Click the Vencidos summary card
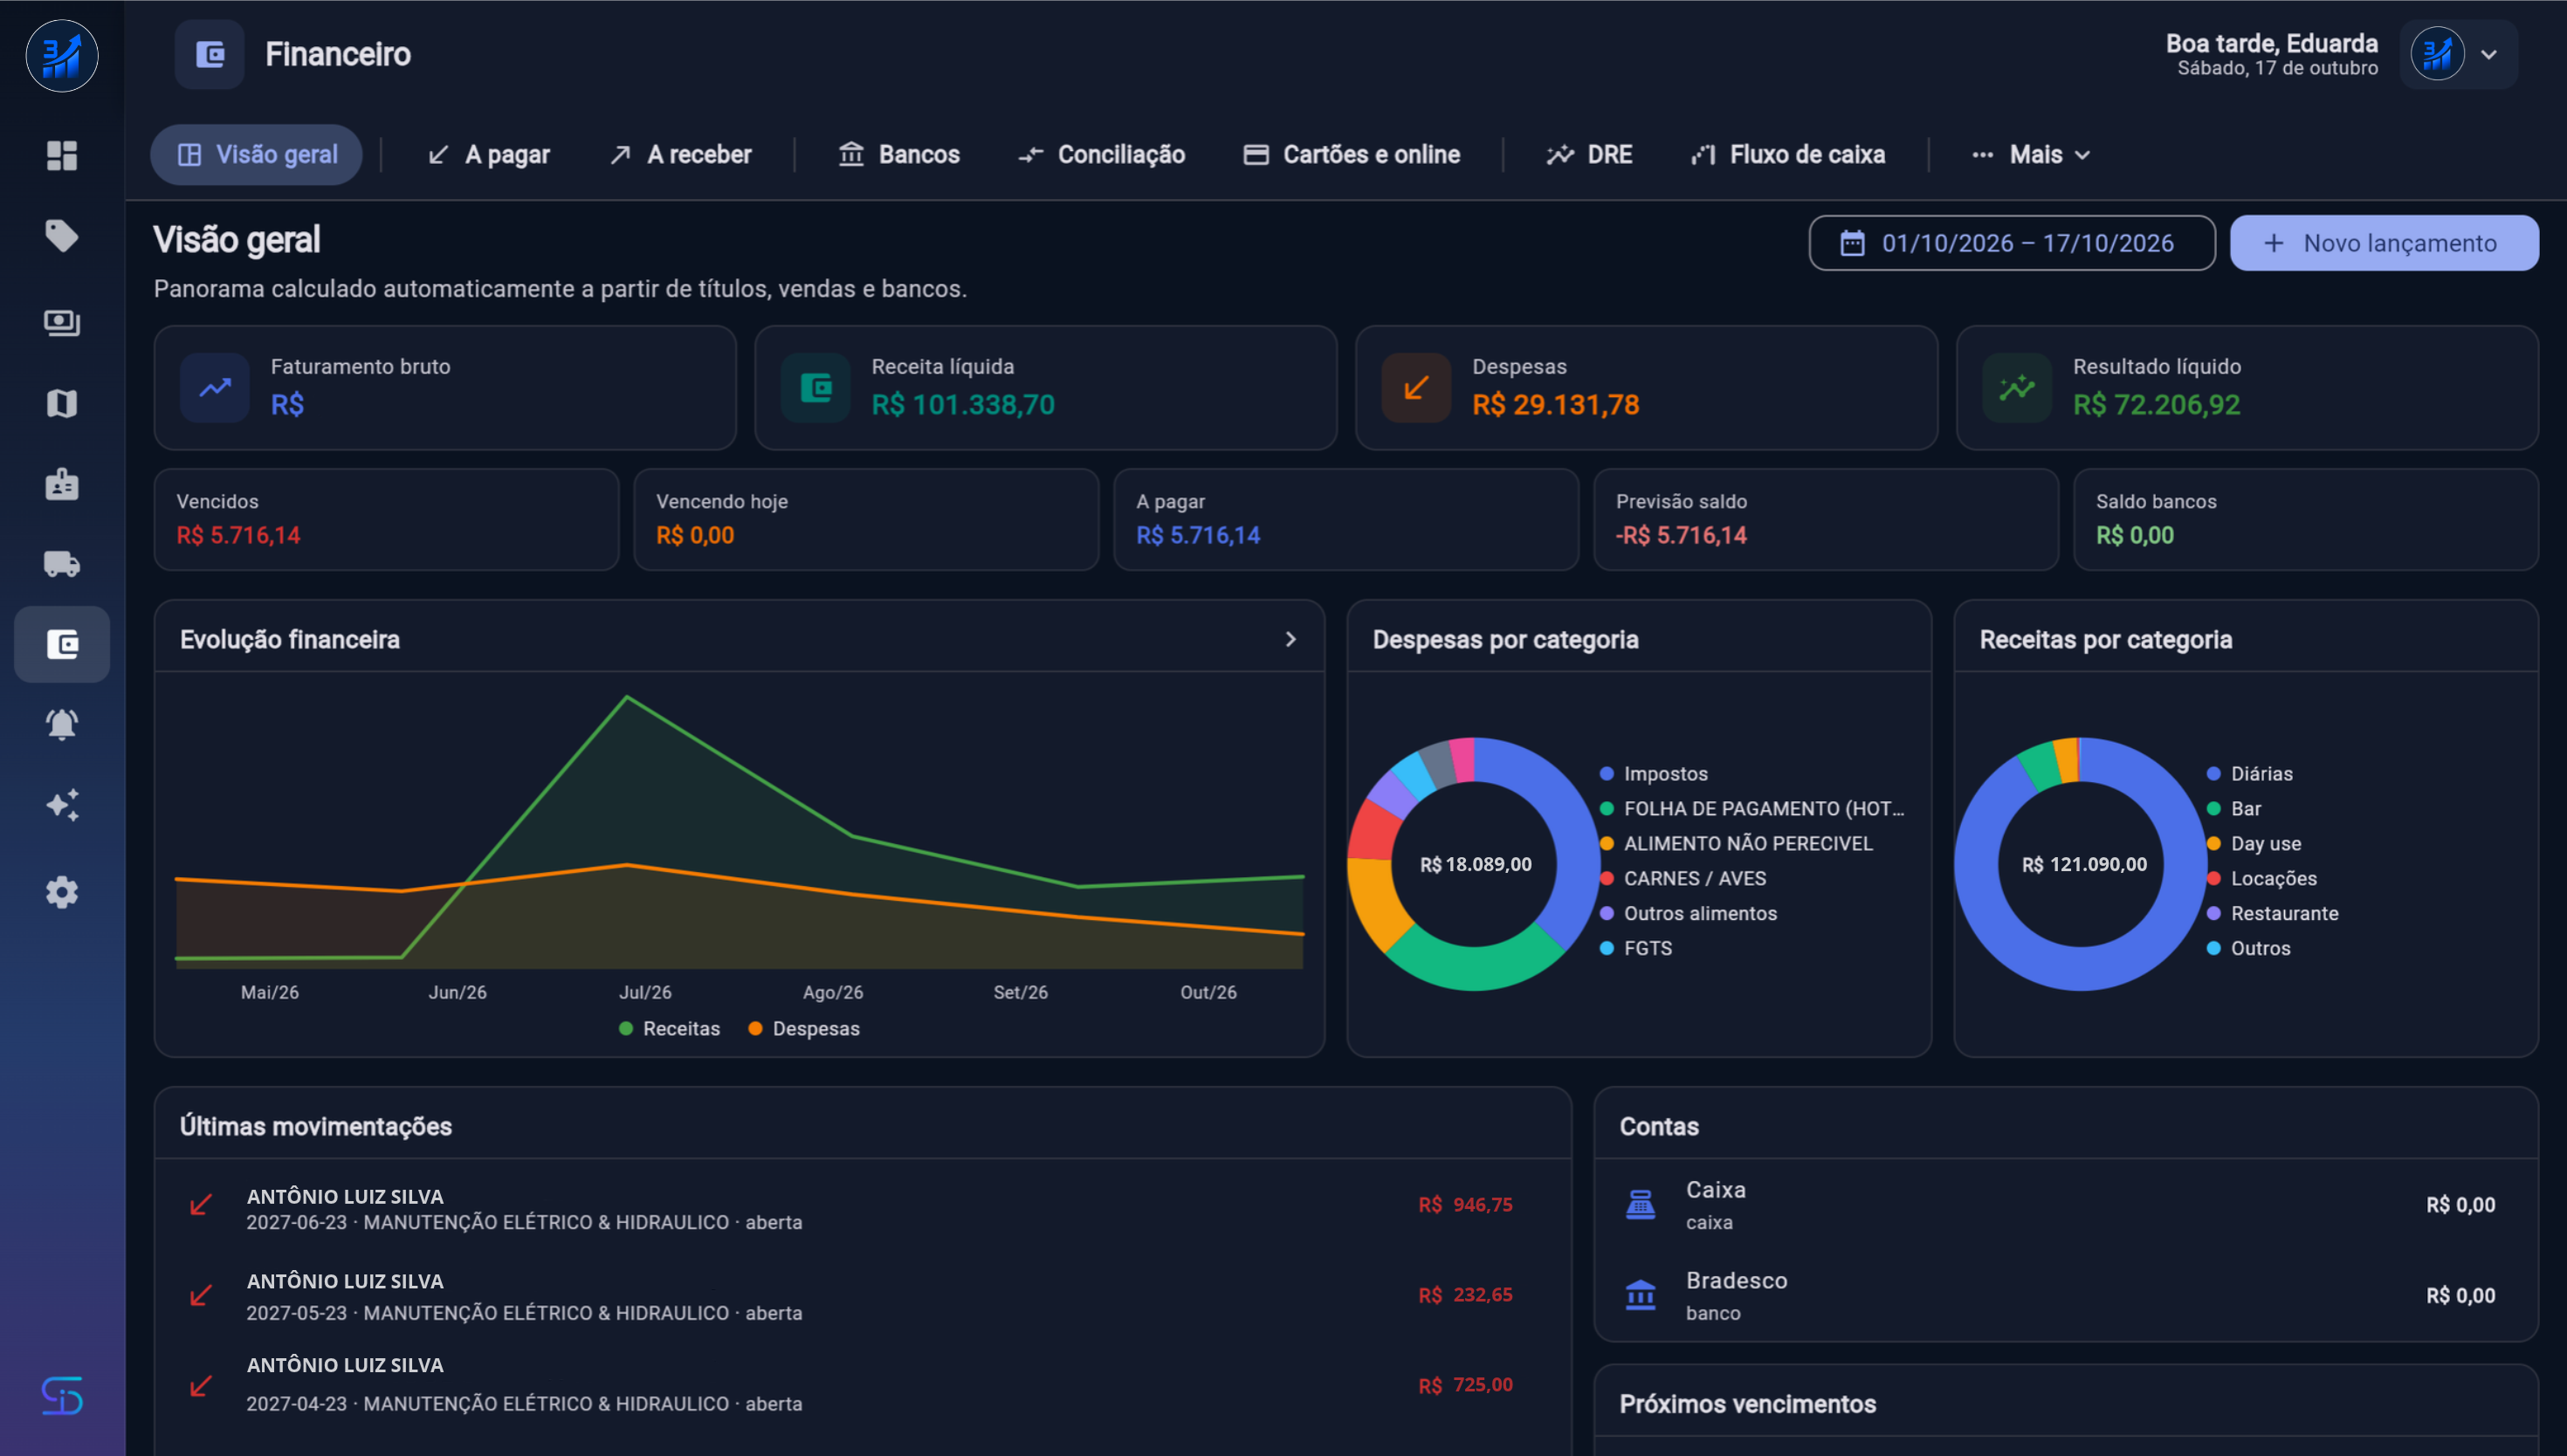This screenshot has height=1456, width=2567. [x=386, y=519]
